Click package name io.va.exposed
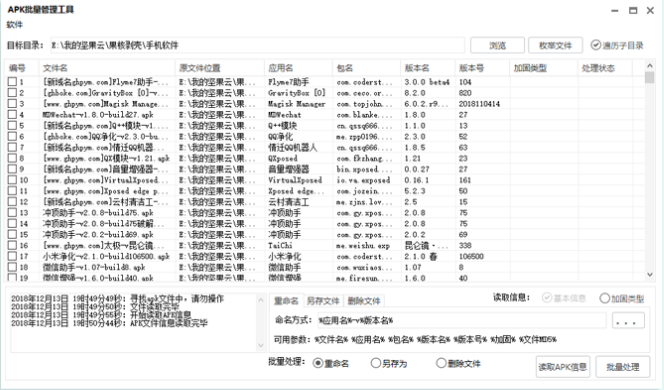This screenshot has width=664, height=390. 363,180
